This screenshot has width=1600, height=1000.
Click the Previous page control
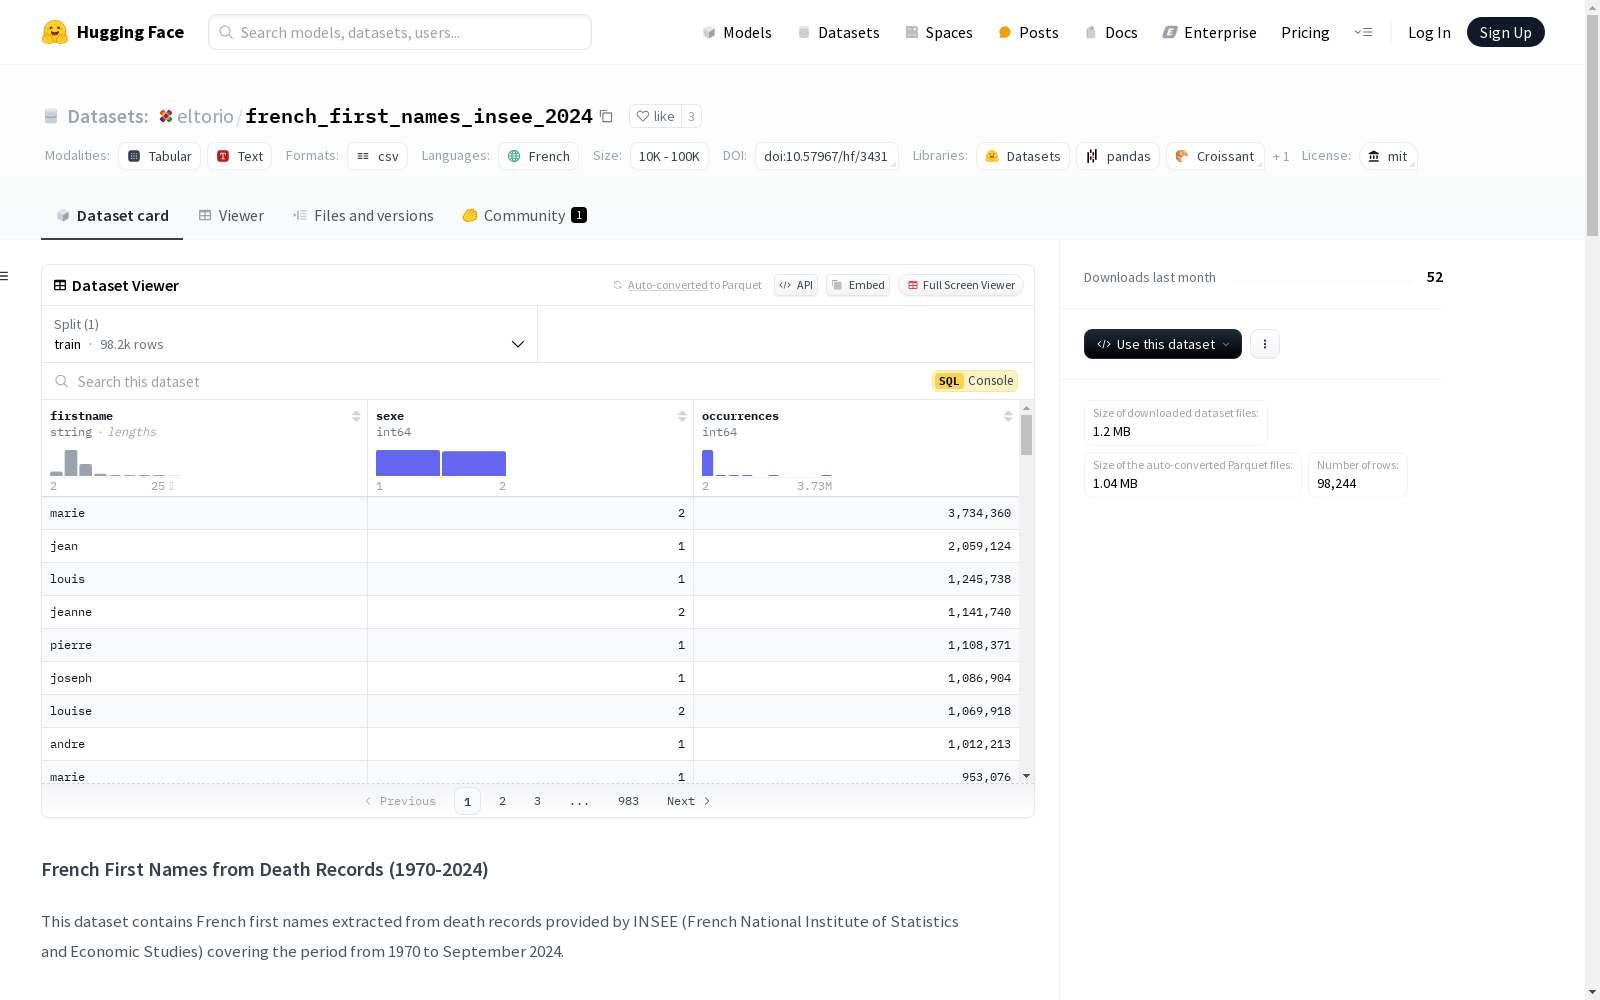(400, 801)
